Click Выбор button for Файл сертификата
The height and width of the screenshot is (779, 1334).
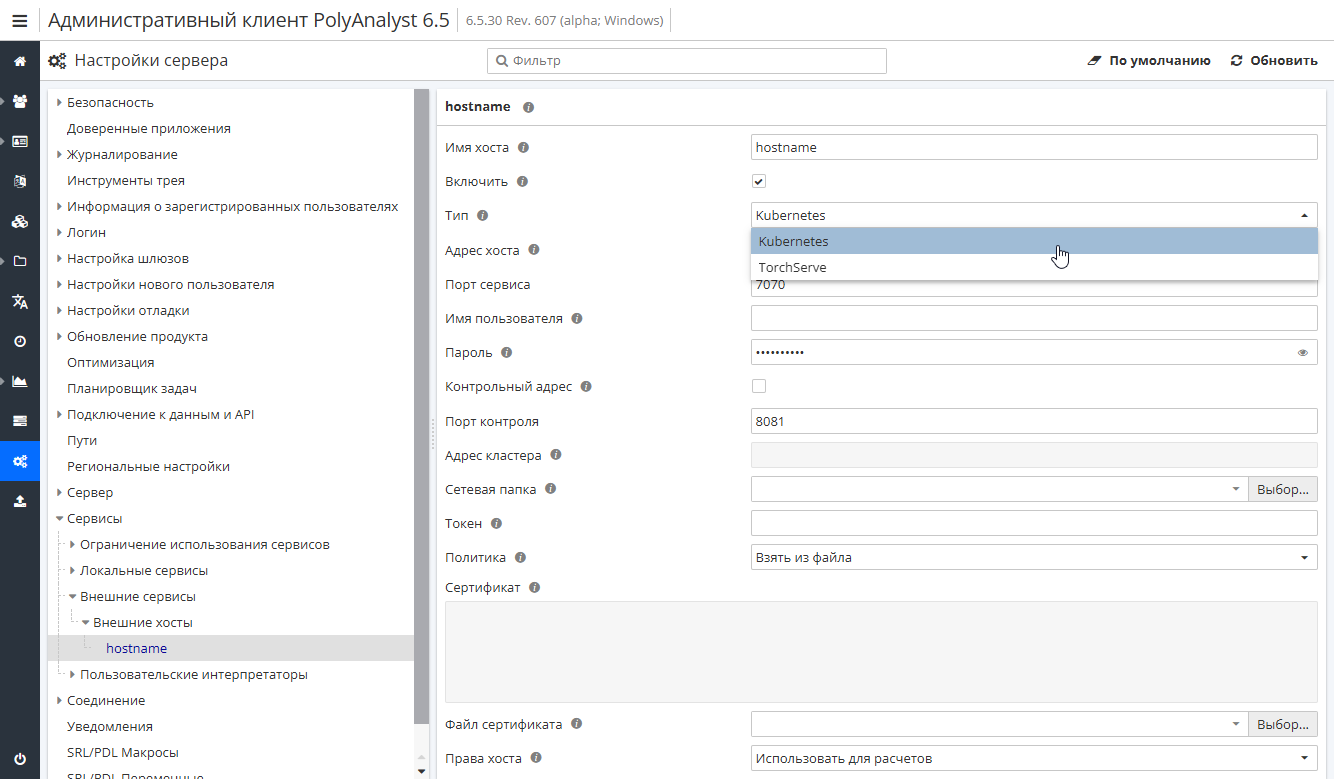click(1282, 725)
